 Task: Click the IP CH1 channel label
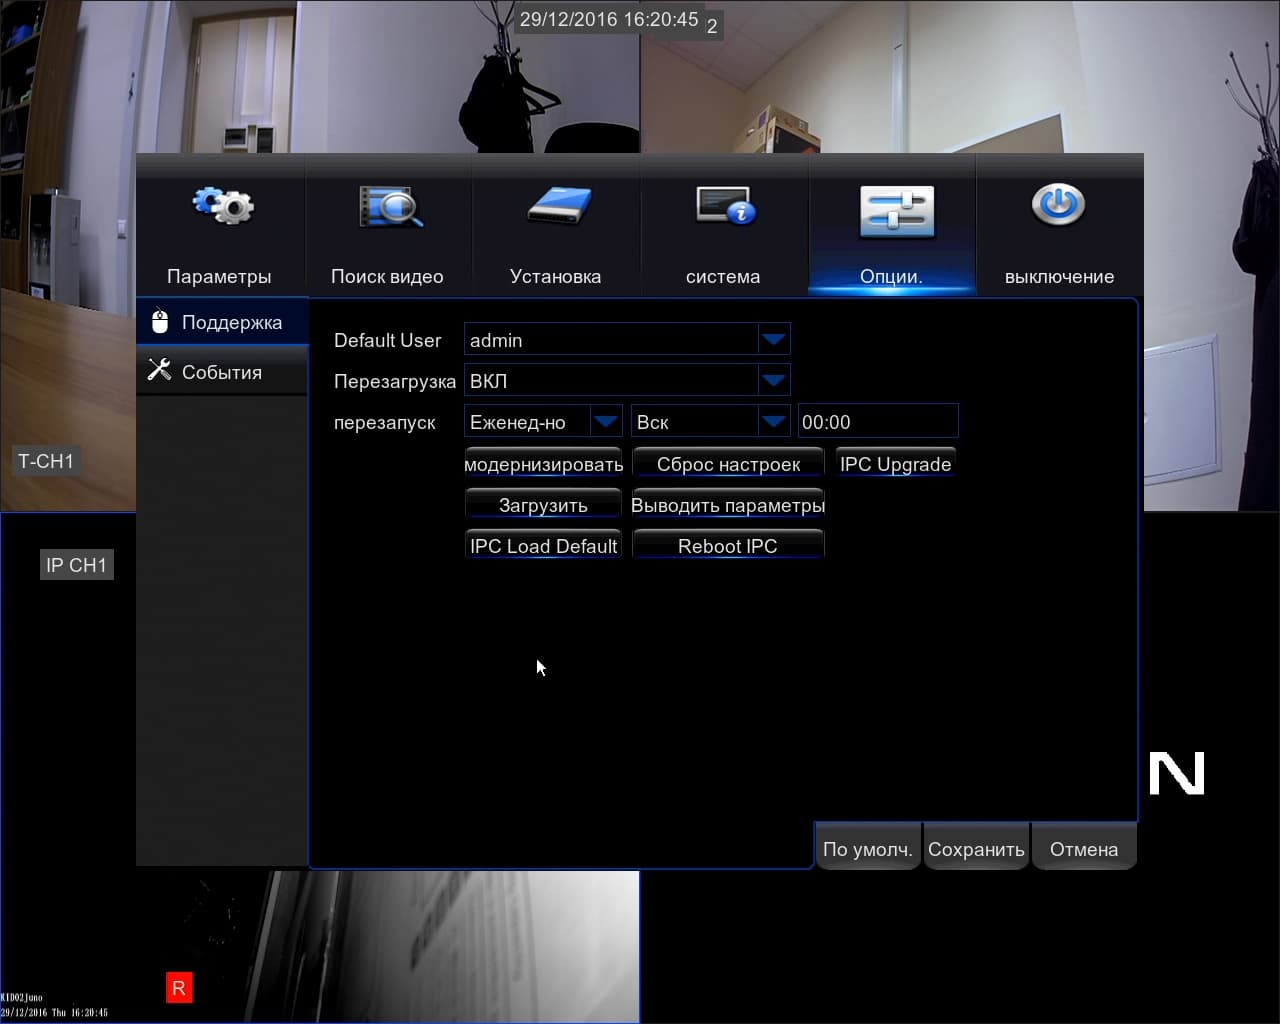pyautogui.click(x=76, y=565)
